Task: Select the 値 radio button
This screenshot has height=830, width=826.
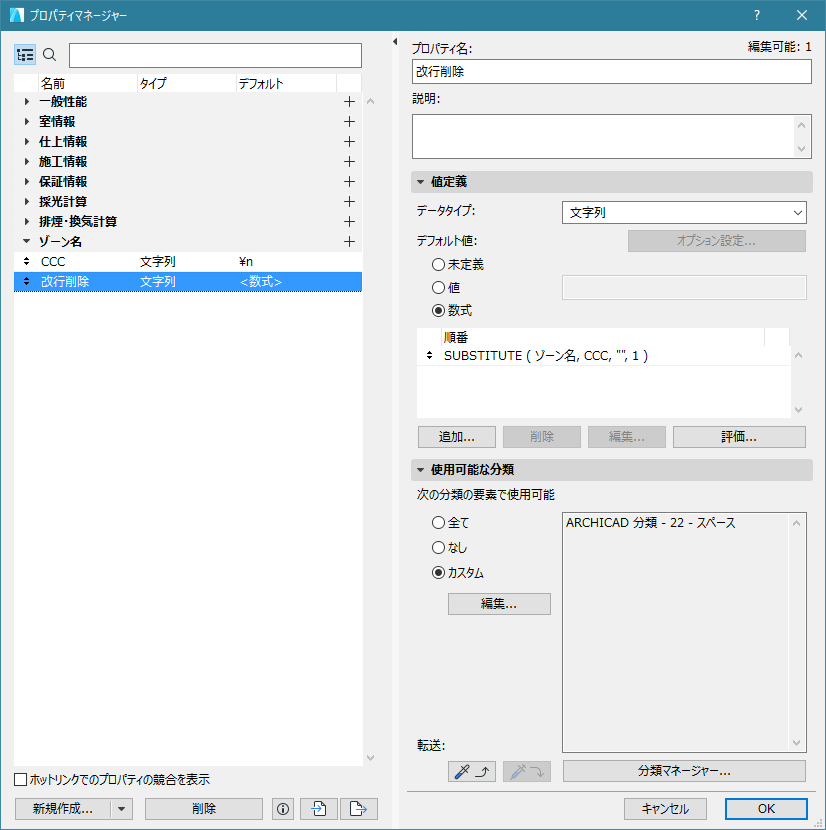Action: pyautogui.click(x=438, y=287)
